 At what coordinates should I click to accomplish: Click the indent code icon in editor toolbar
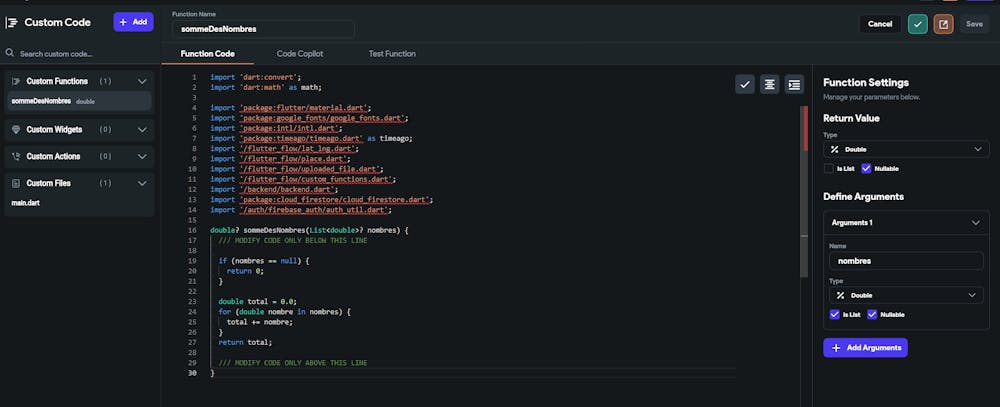[x=794, y=84]
